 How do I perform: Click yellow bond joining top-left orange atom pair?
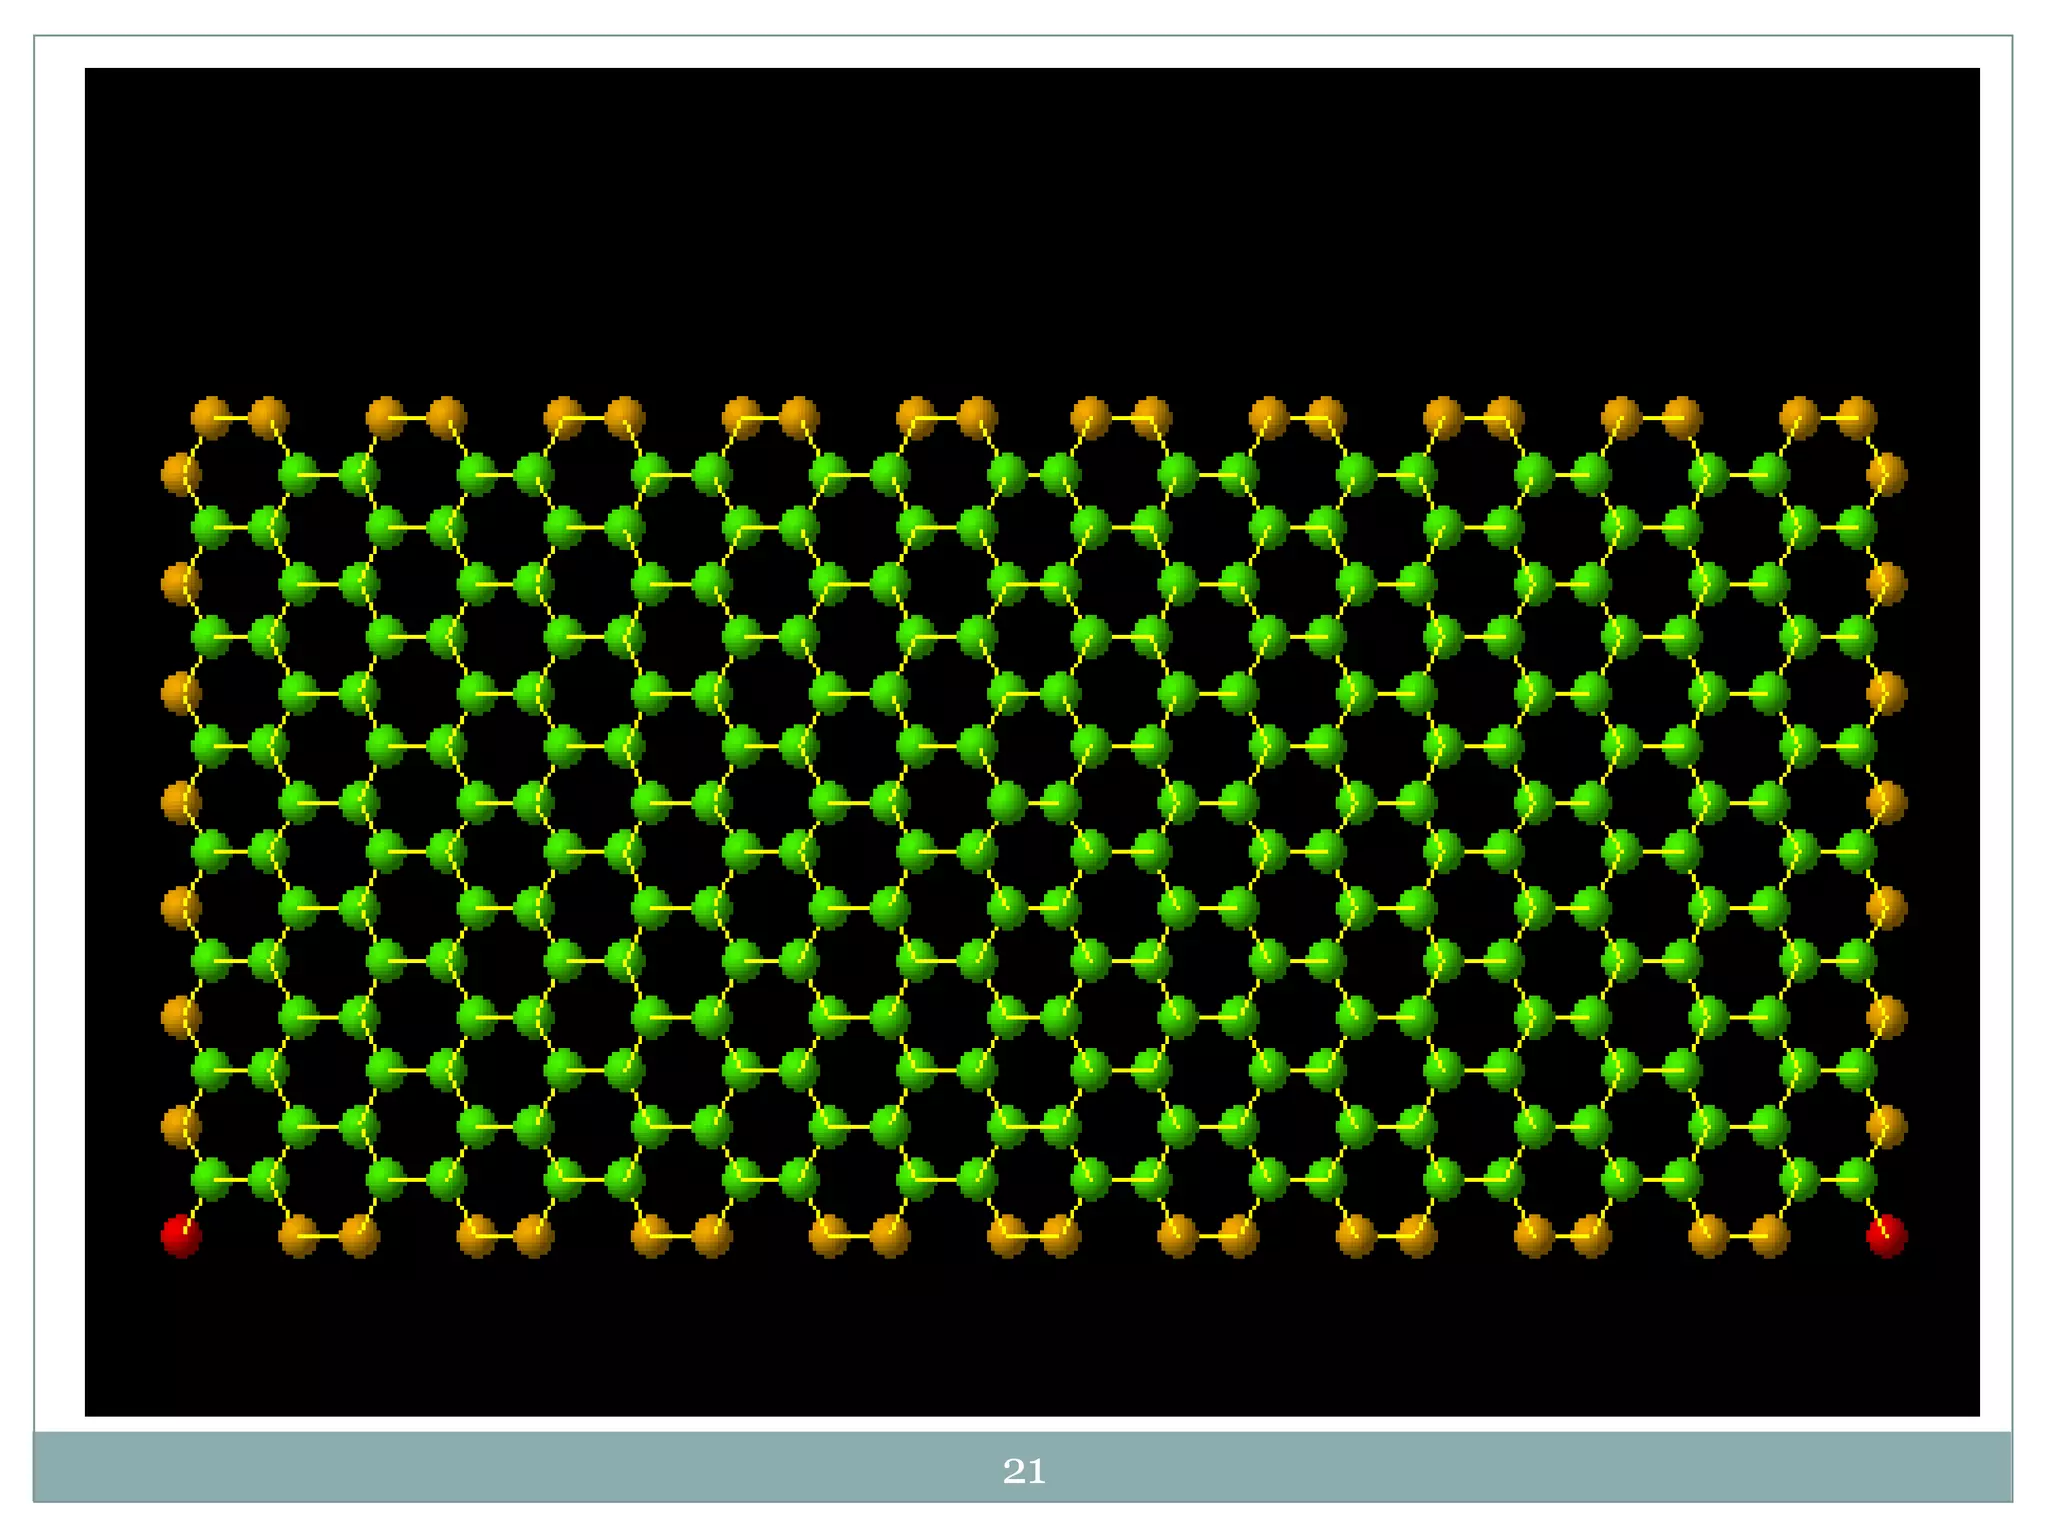pyautogui.click(x=240, y=418)
